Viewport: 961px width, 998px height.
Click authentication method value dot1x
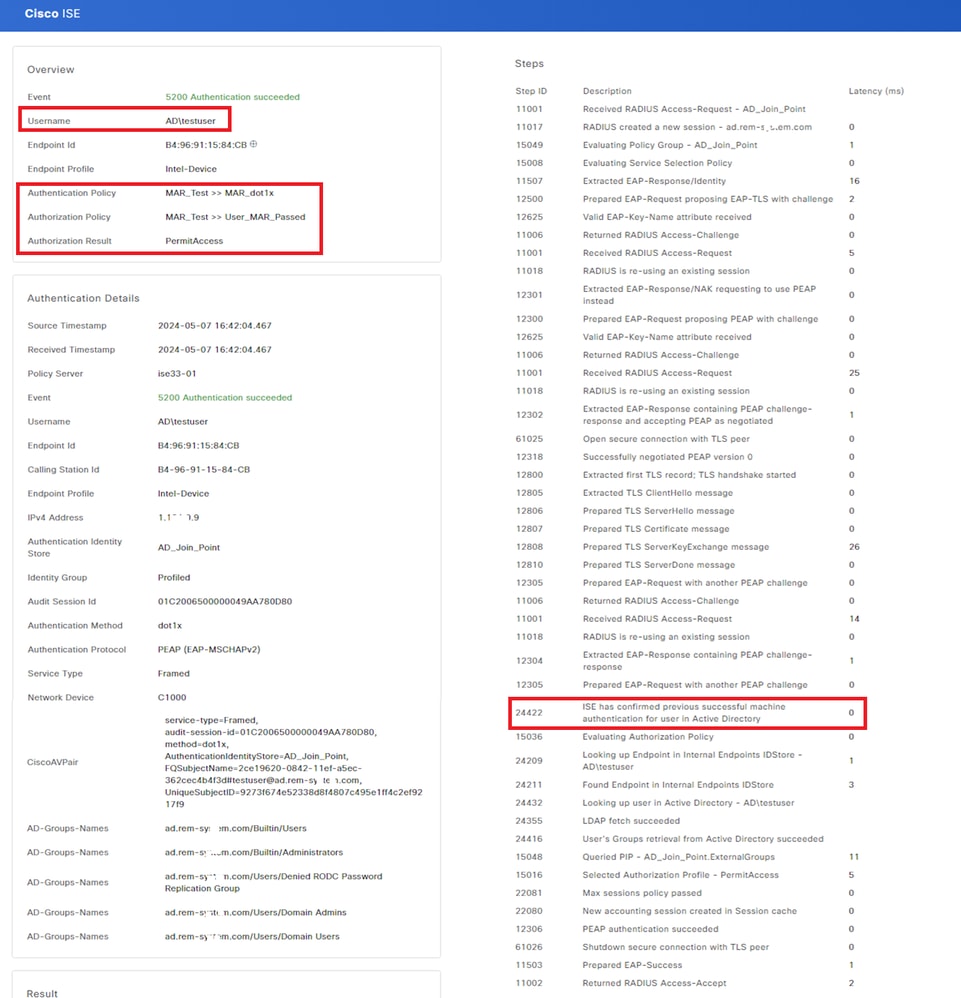click(170, 626)
